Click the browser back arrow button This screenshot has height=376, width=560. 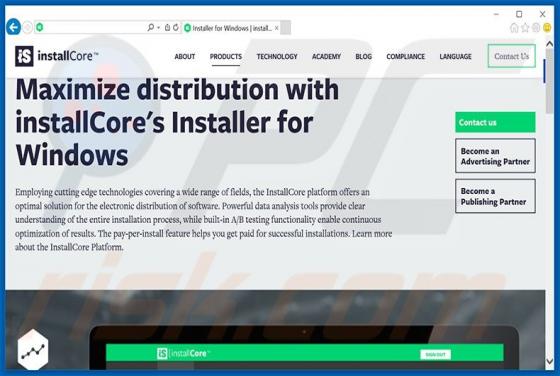(x=13, y=27)
